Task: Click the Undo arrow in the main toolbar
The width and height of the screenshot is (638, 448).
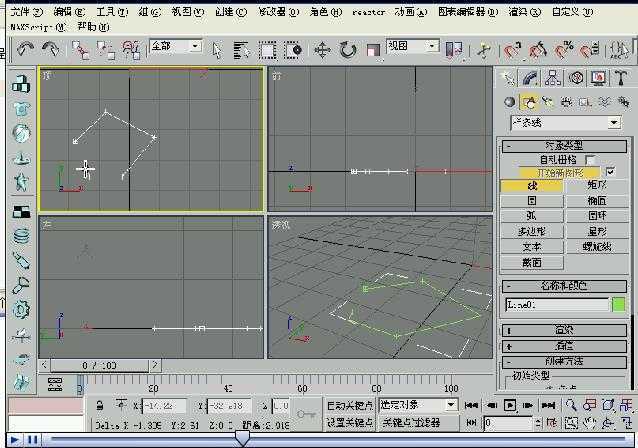Action: (x=25, y=49)
